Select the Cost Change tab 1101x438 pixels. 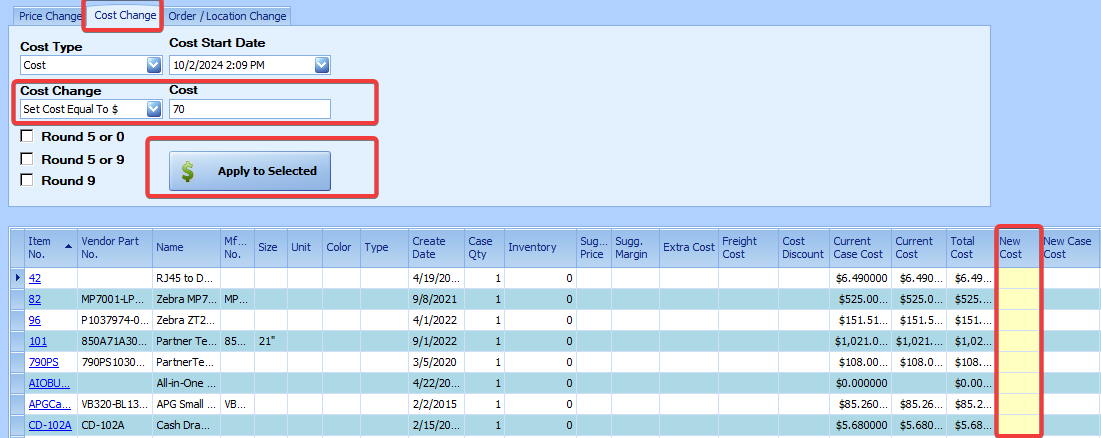125,16
